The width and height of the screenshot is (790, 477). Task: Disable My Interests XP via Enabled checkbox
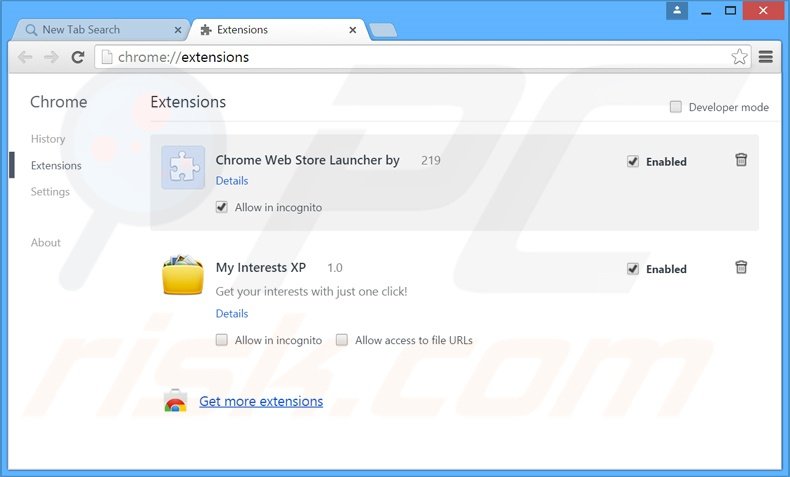633,268
